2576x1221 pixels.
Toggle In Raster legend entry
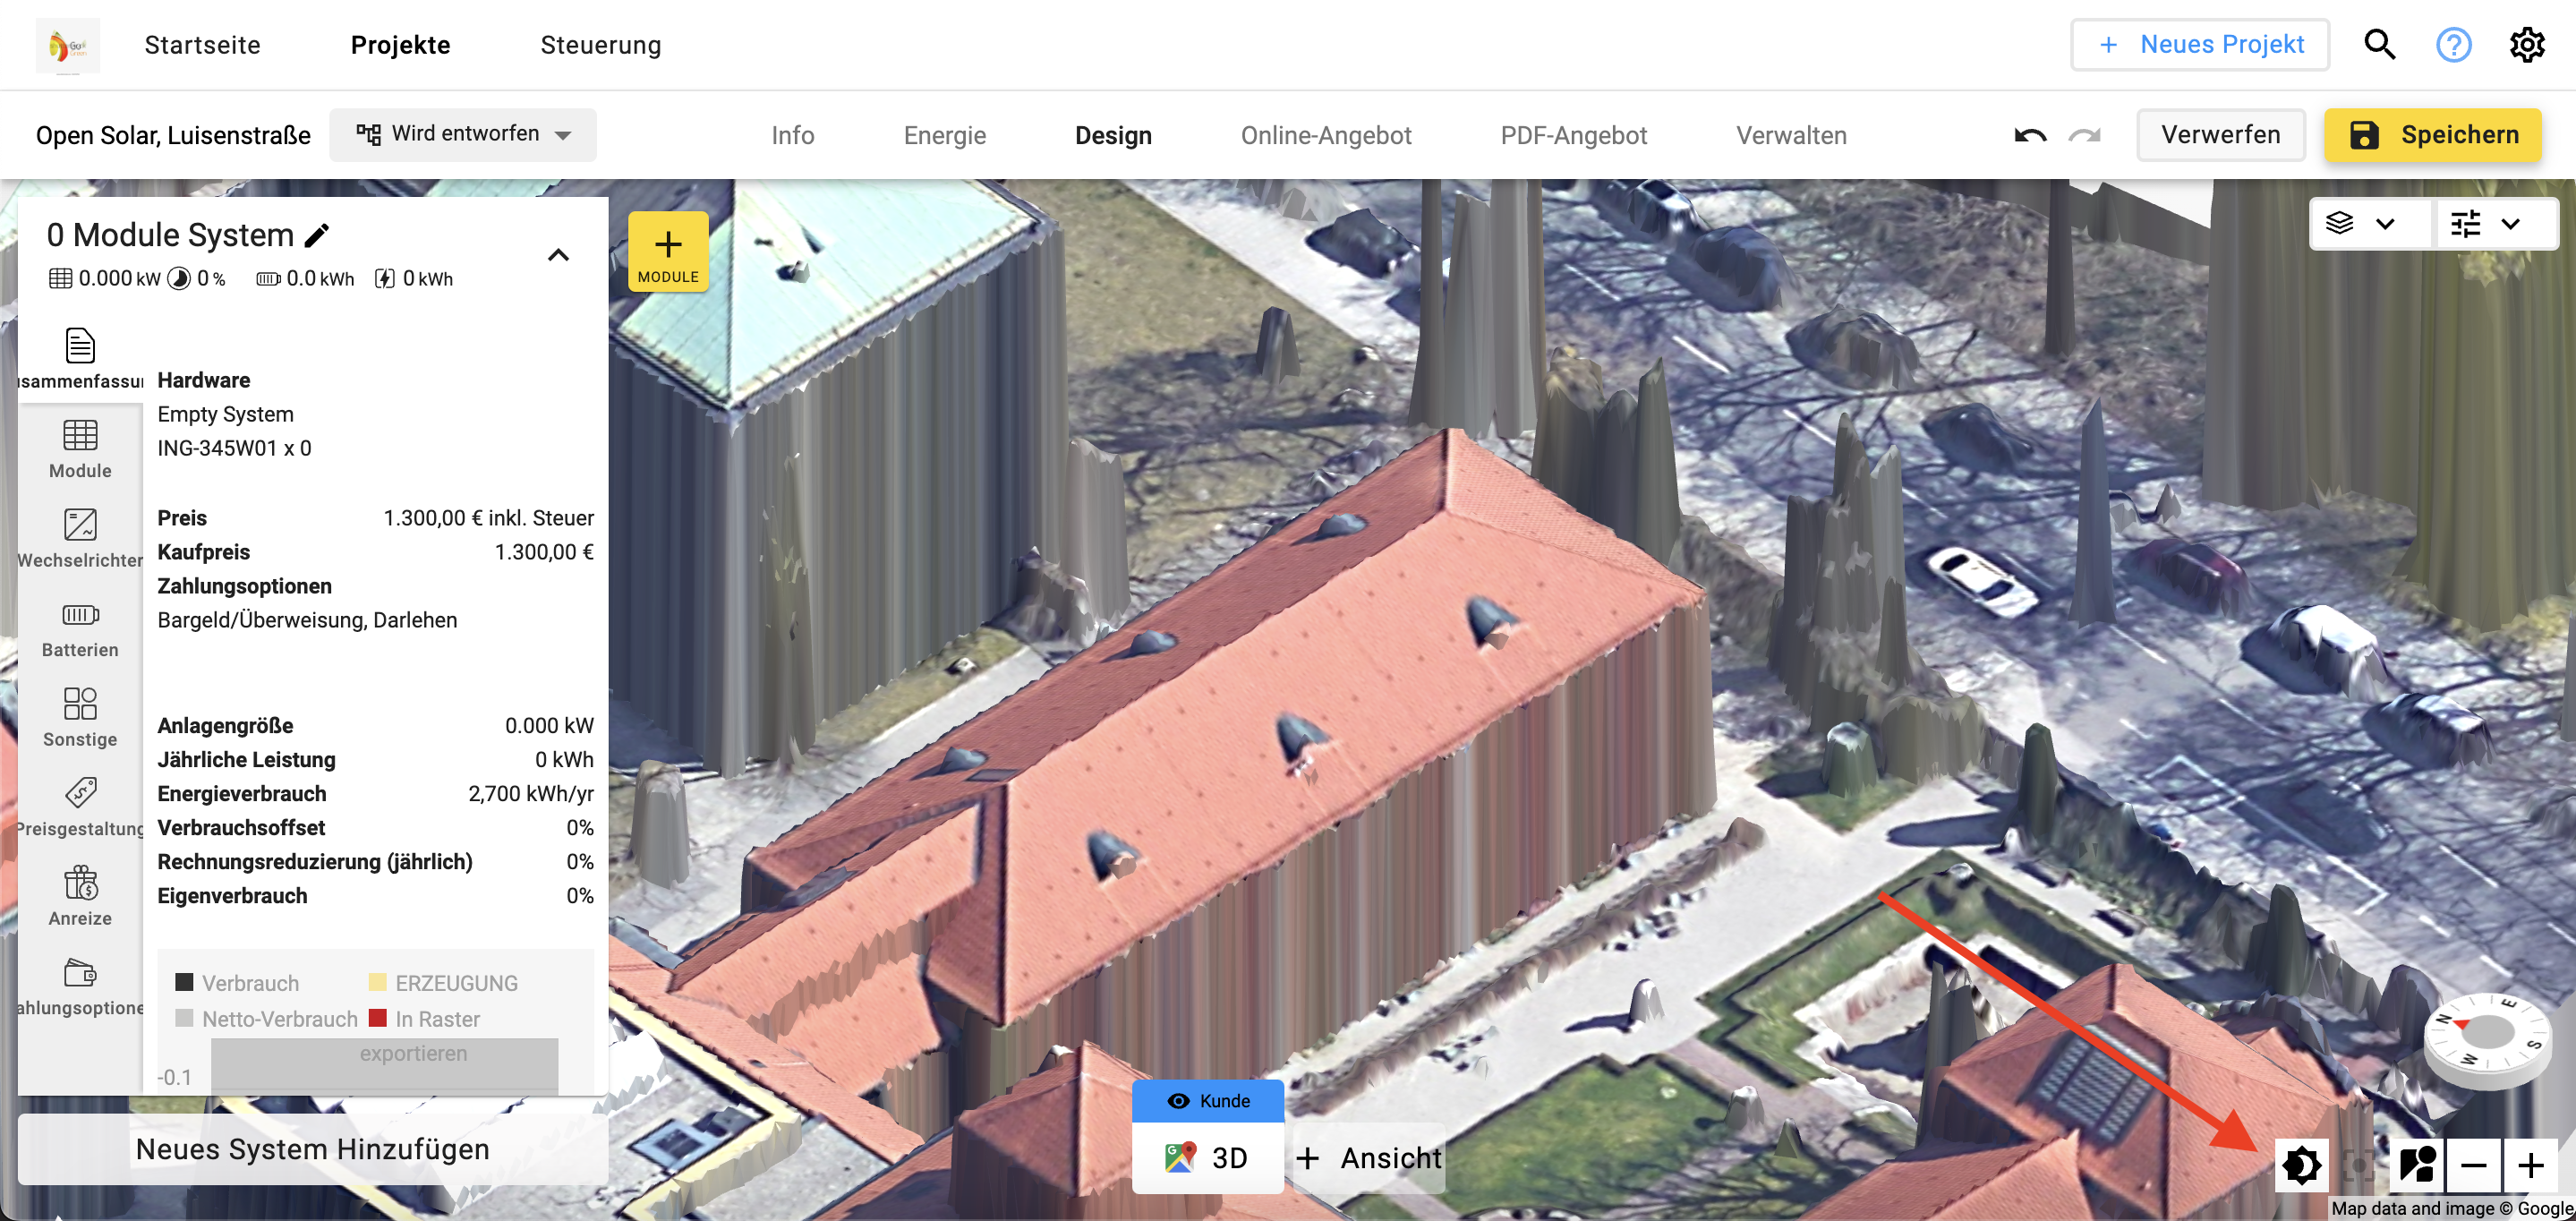point(425,1018)
